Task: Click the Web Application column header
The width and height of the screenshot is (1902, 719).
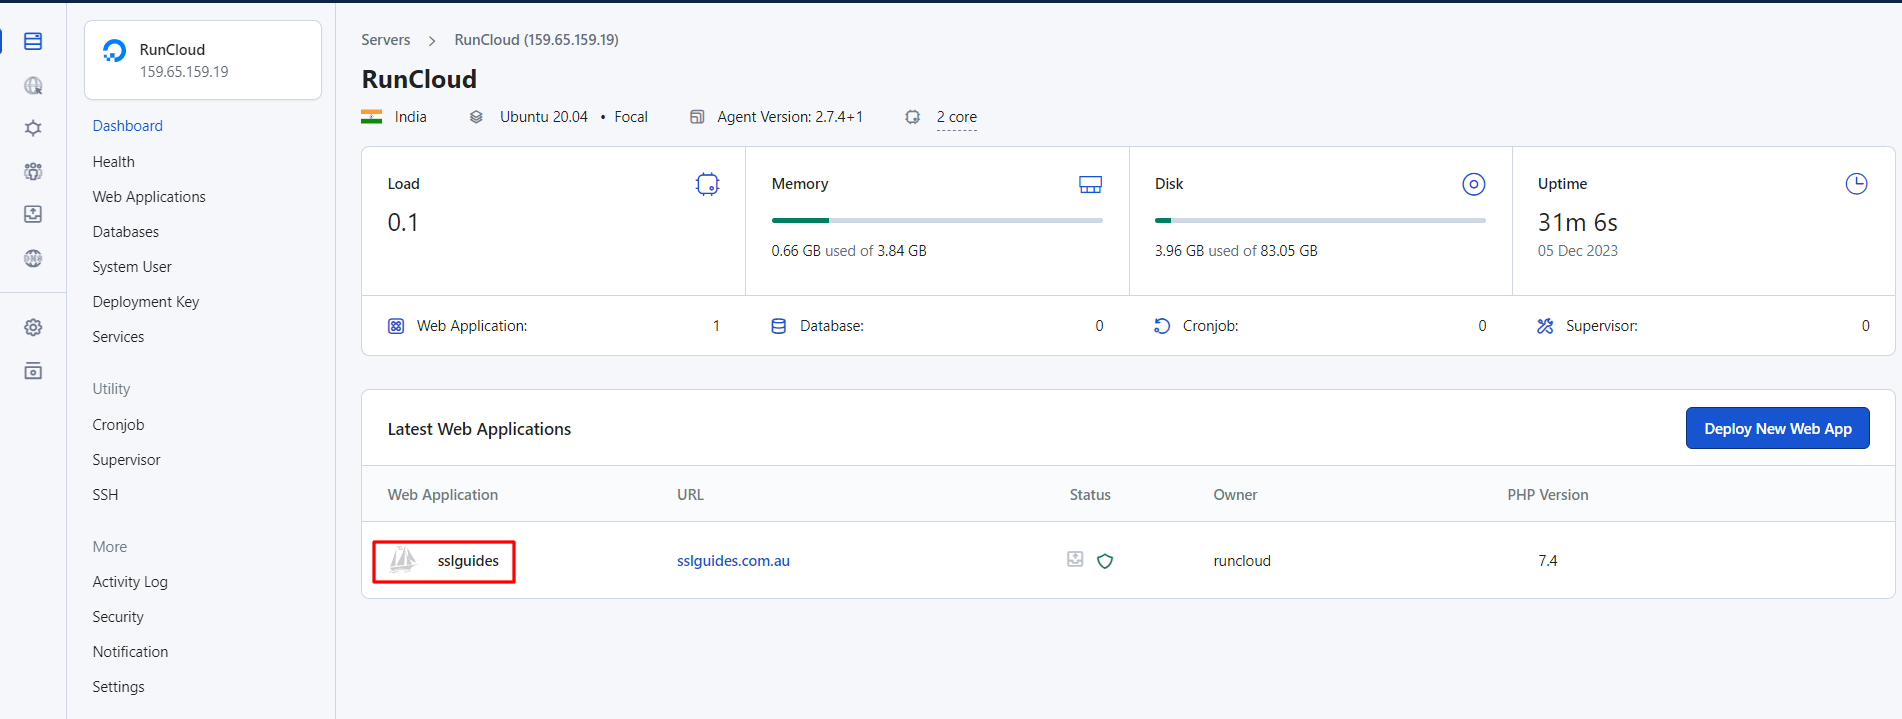Action: (443, 495)
